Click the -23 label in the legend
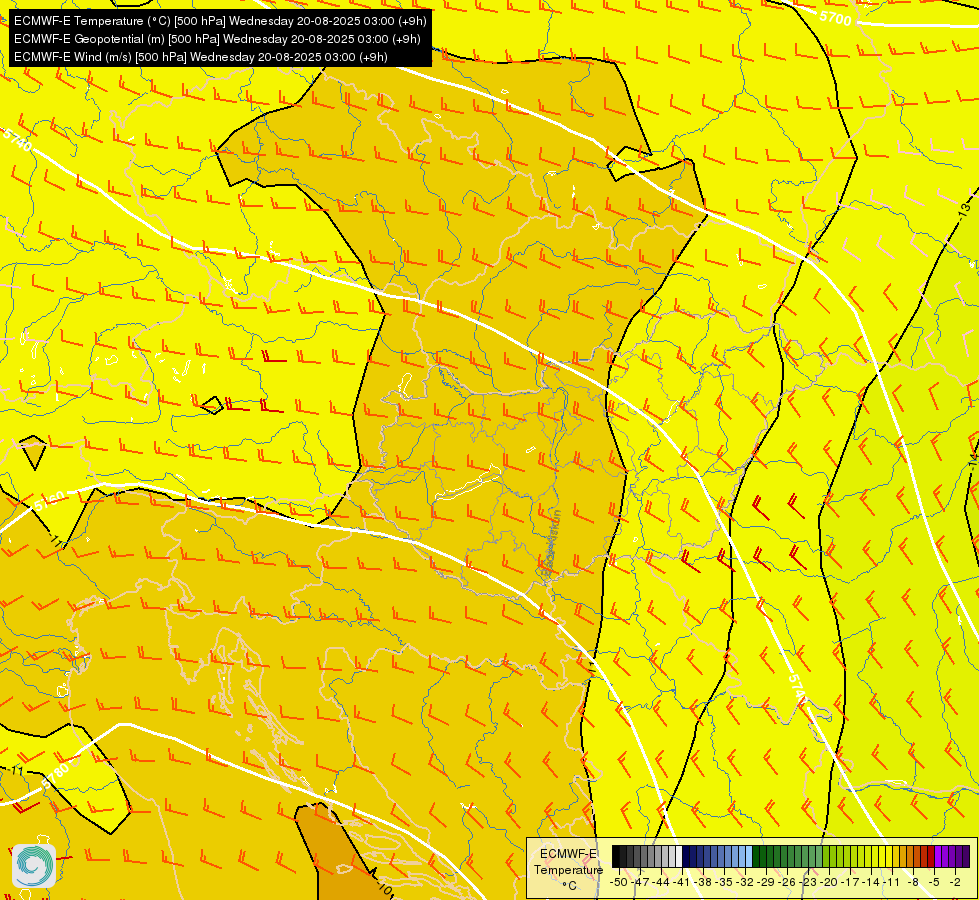 pyautogui.click(x=808, y=882)
